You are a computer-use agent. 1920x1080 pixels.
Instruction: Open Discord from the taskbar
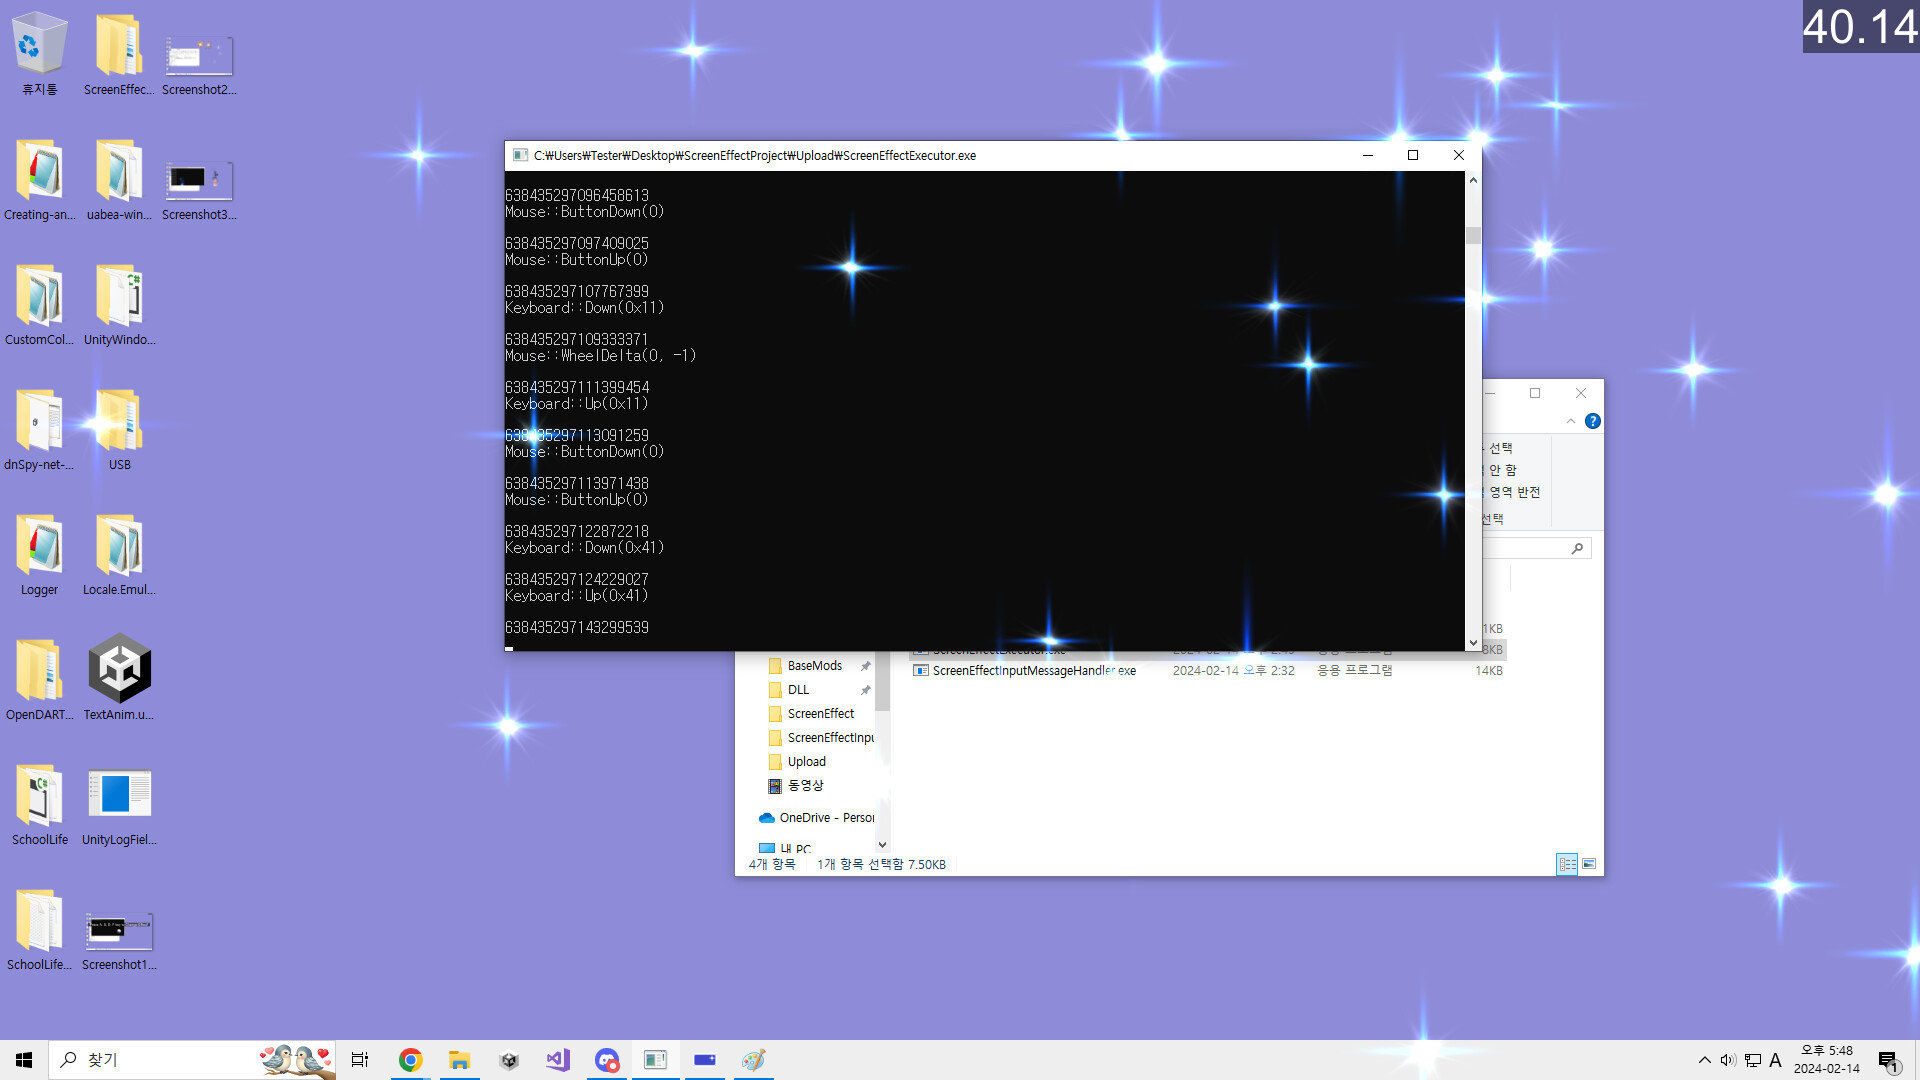607,1059
